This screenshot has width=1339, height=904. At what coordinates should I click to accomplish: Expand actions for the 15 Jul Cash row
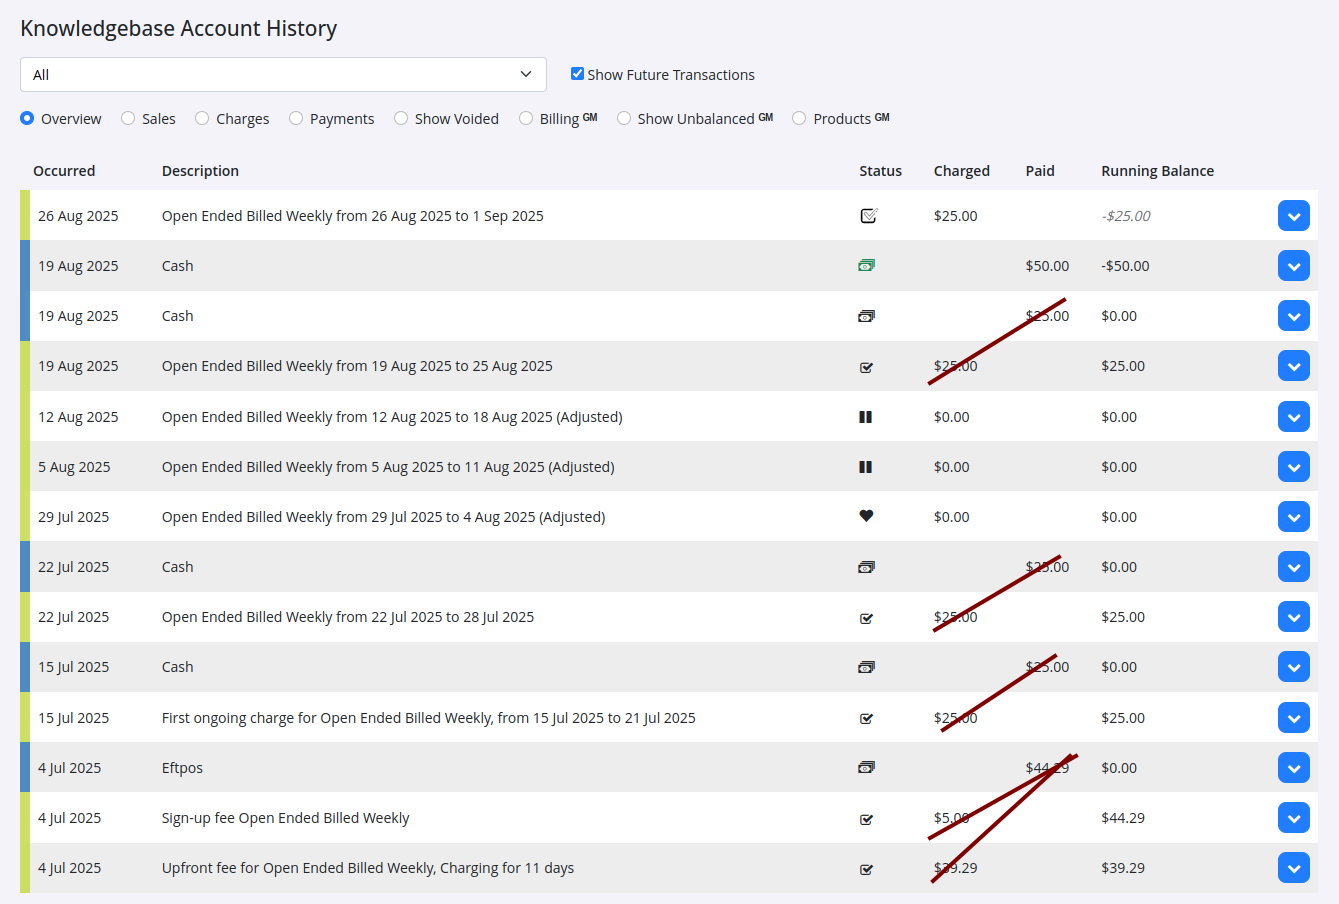1294,667
